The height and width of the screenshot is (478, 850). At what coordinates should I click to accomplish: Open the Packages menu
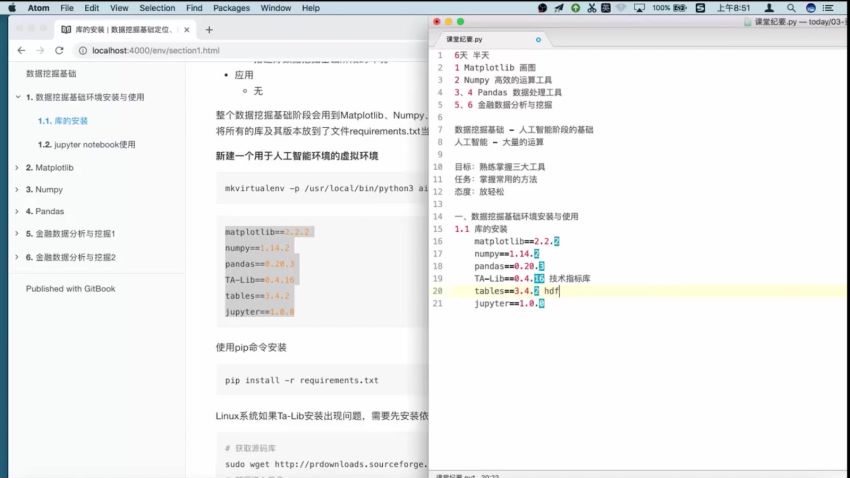[x=231, y=8]
